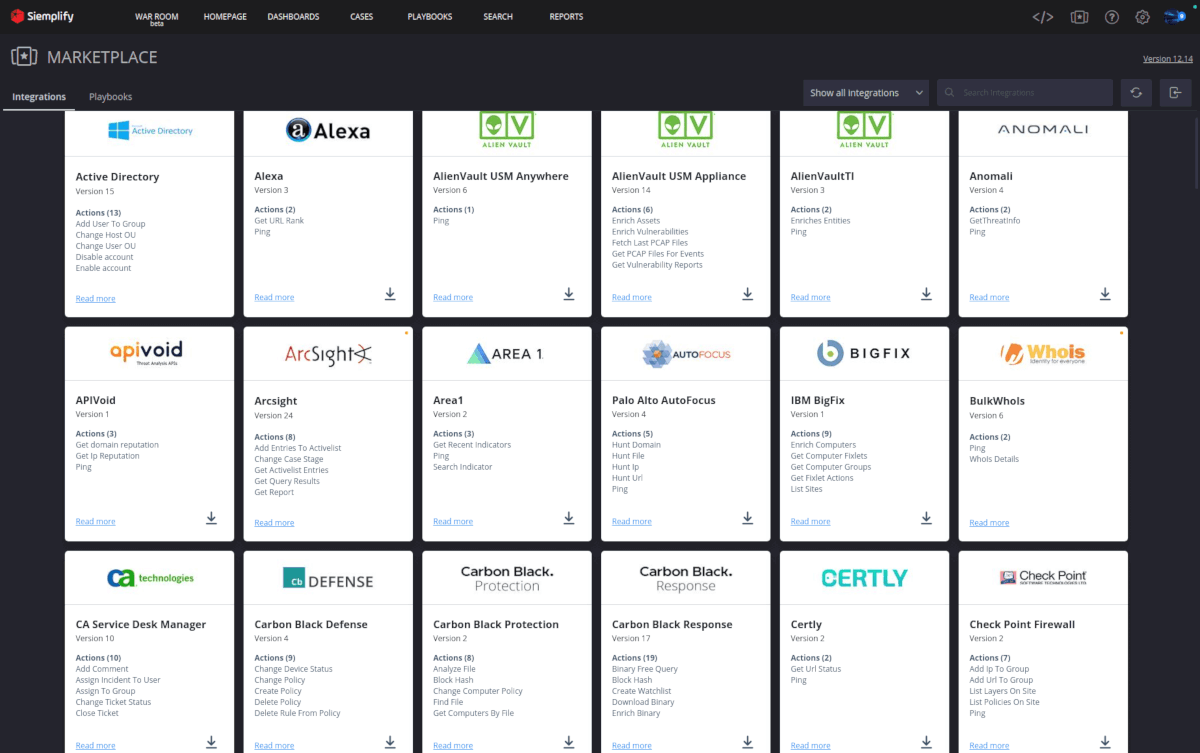The height and width of the screenshot is (753, 1200).
Task: Select the Carbon Black Response card title
Action: (x=672, y=625)
